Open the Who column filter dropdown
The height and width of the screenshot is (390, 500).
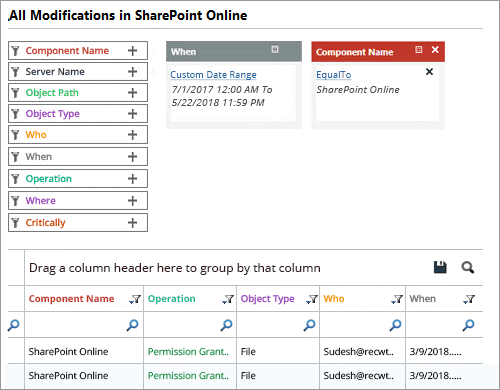pyautogui.click(x=397, y=299)
